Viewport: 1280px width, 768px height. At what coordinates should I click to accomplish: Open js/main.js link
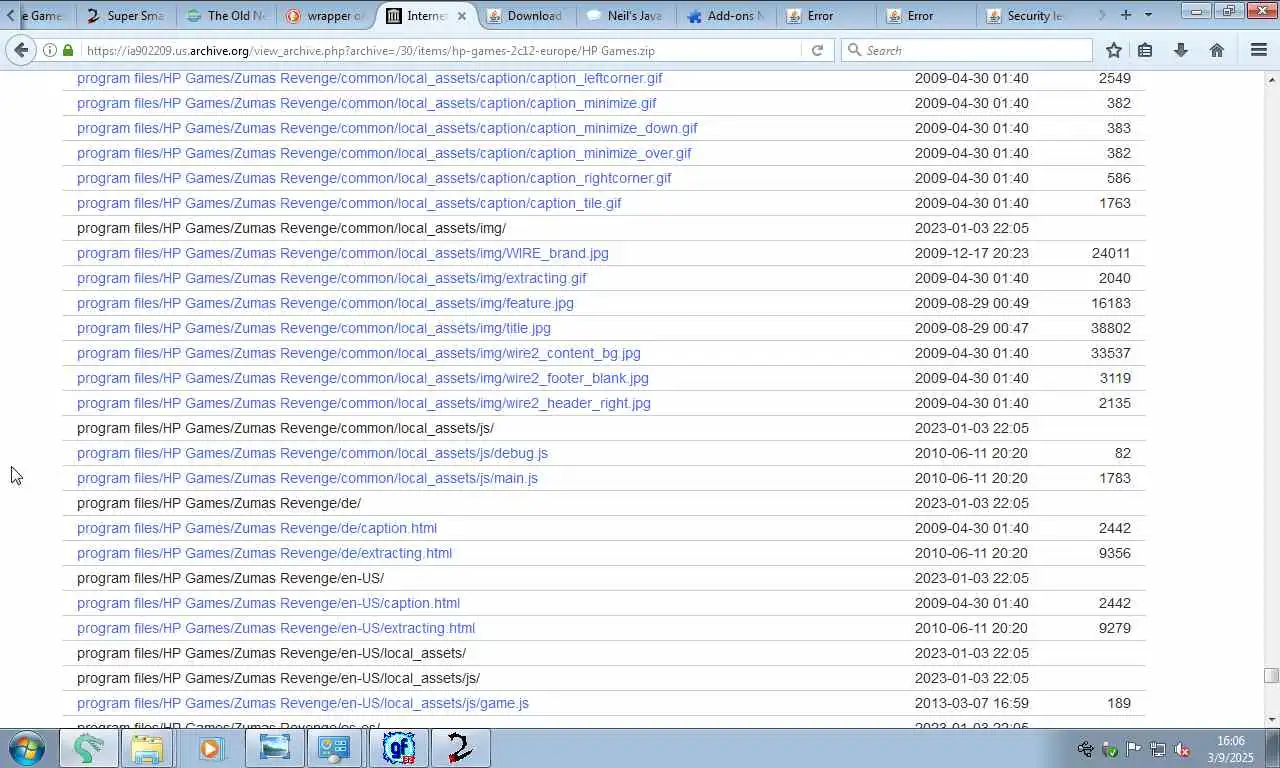pos(307,478)
